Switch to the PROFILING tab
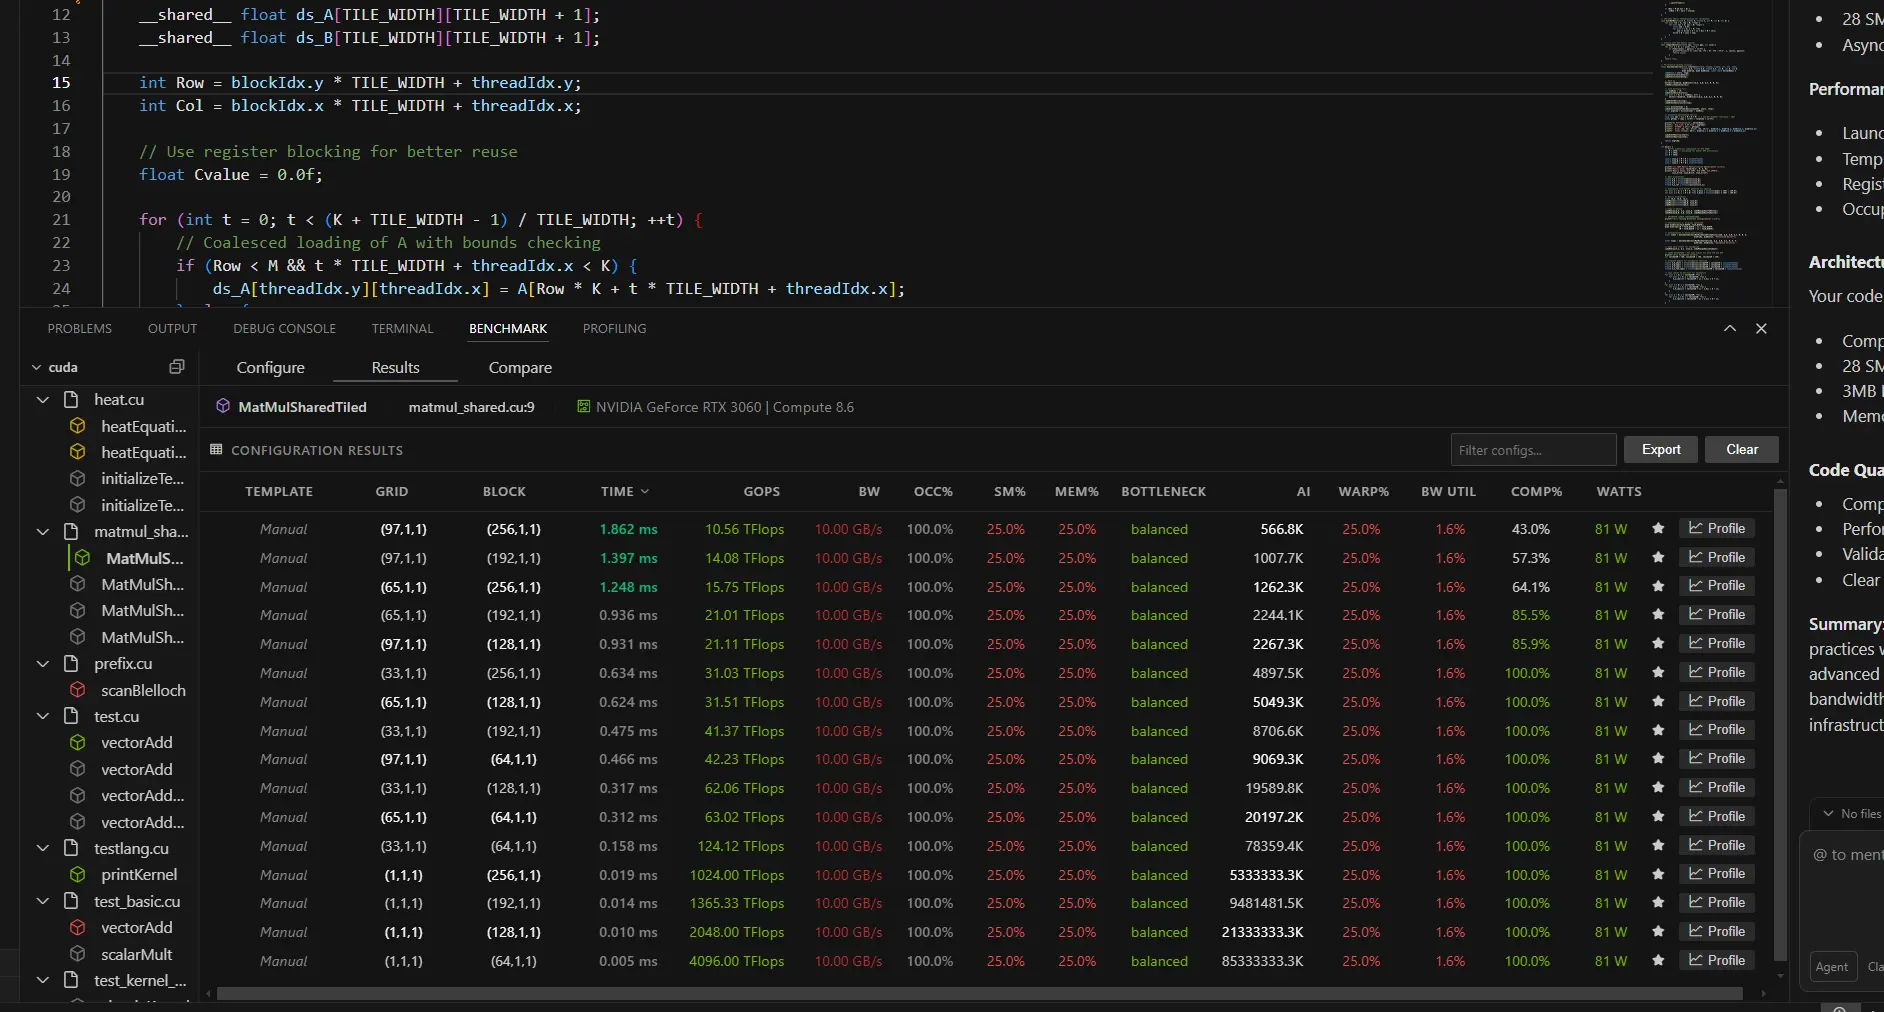Image resolution: width=1884 pixels, height=1012 pixels. point(613,328)
